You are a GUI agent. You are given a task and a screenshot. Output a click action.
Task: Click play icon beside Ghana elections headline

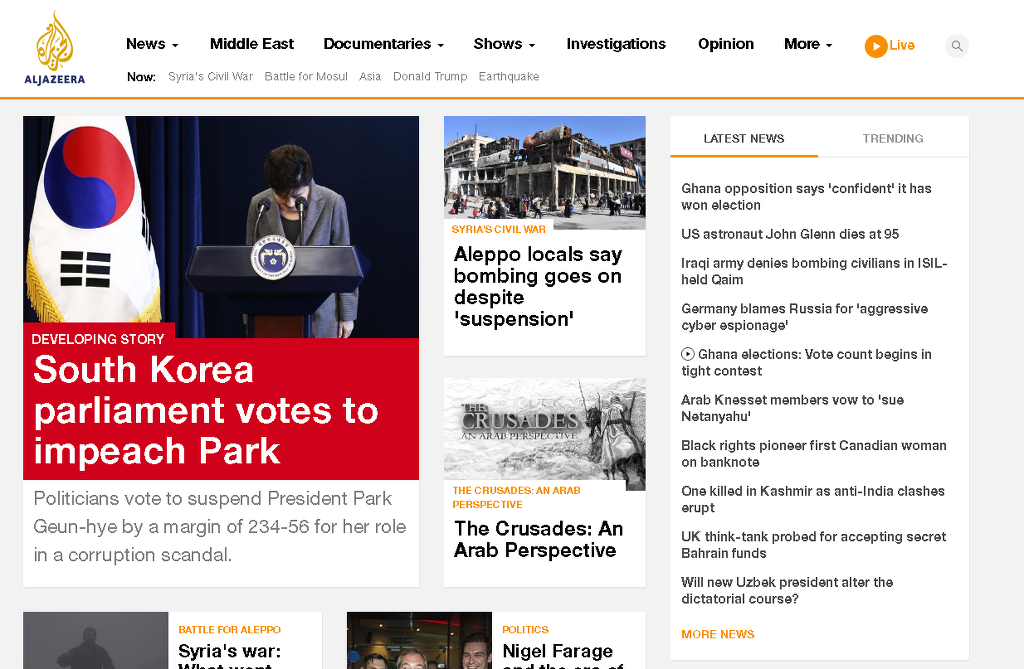(x=688, y=354)
